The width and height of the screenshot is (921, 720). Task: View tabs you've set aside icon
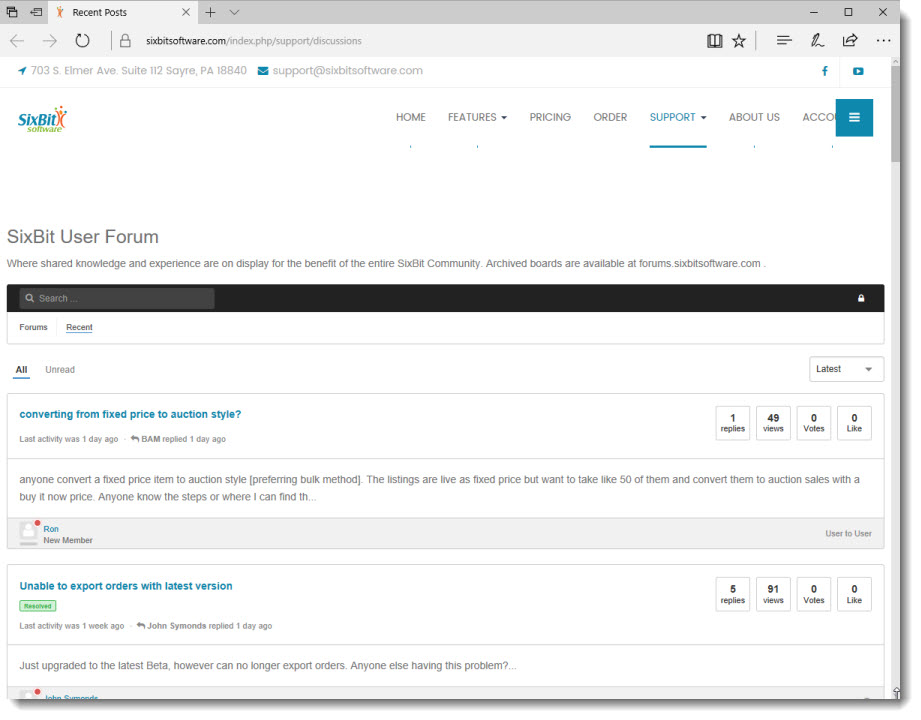coord(12,12)
